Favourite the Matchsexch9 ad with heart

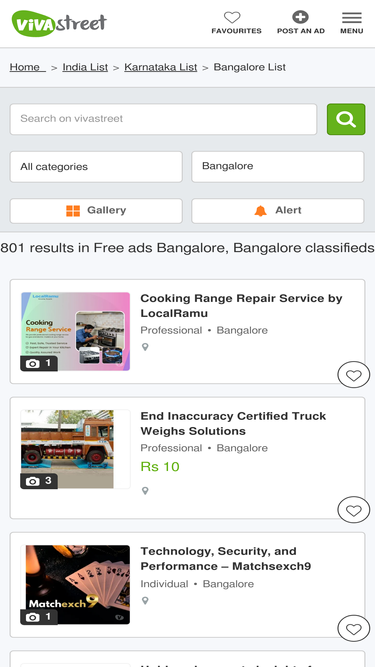tap(353, 628)
